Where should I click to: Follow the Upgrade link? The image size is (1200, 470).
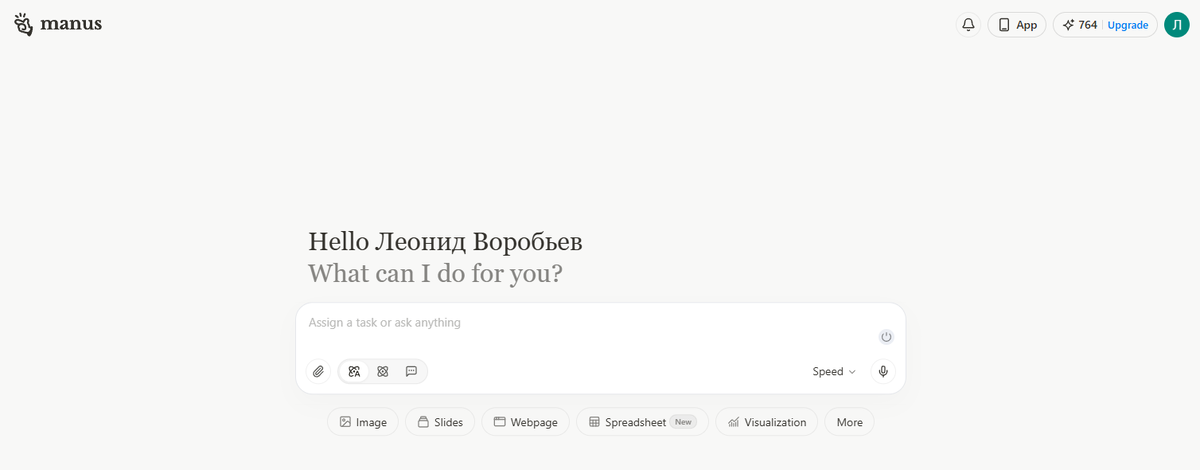[x=1128, y=25]
